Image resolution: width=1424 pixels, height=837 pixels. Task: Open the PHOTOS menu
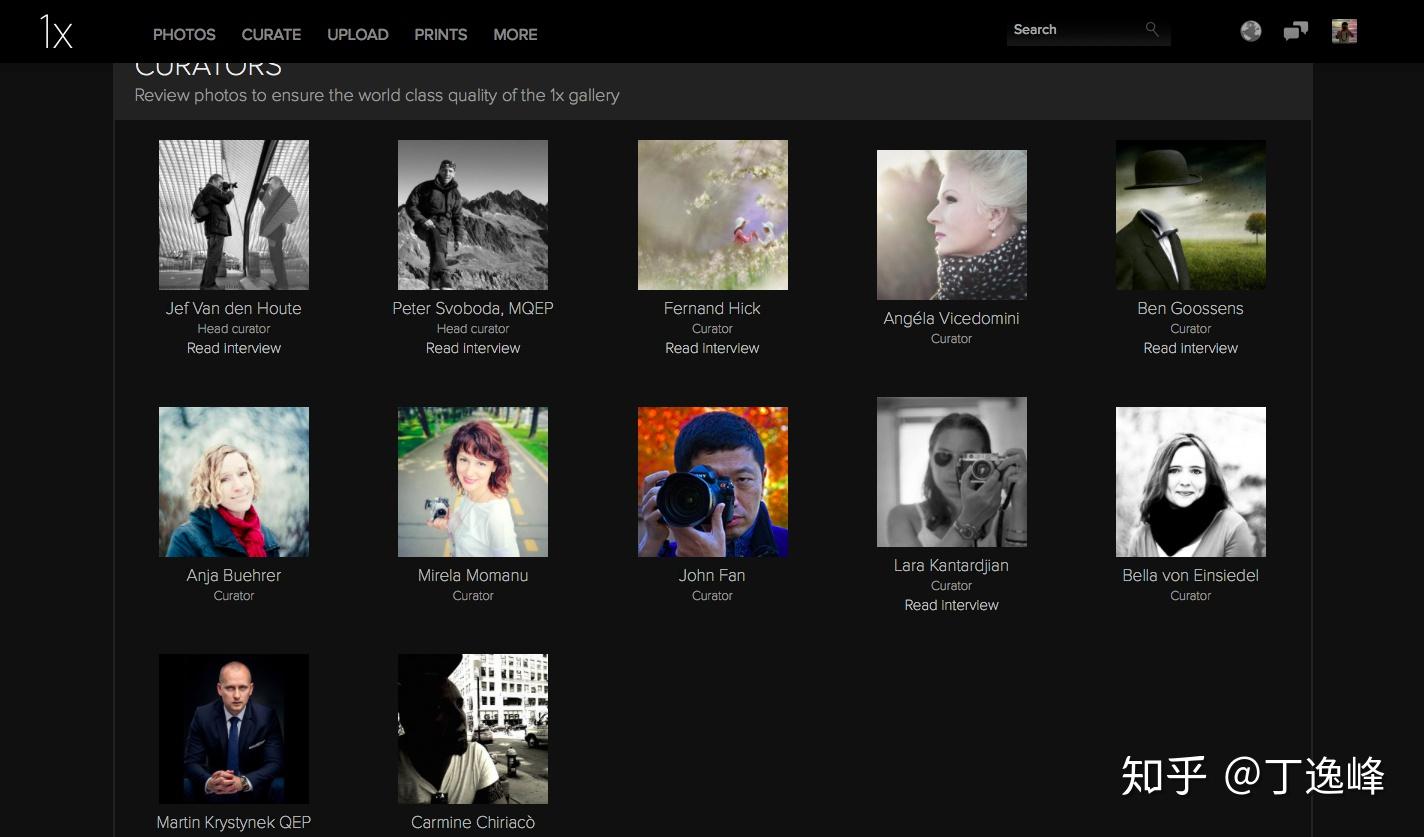coord(184,34)
